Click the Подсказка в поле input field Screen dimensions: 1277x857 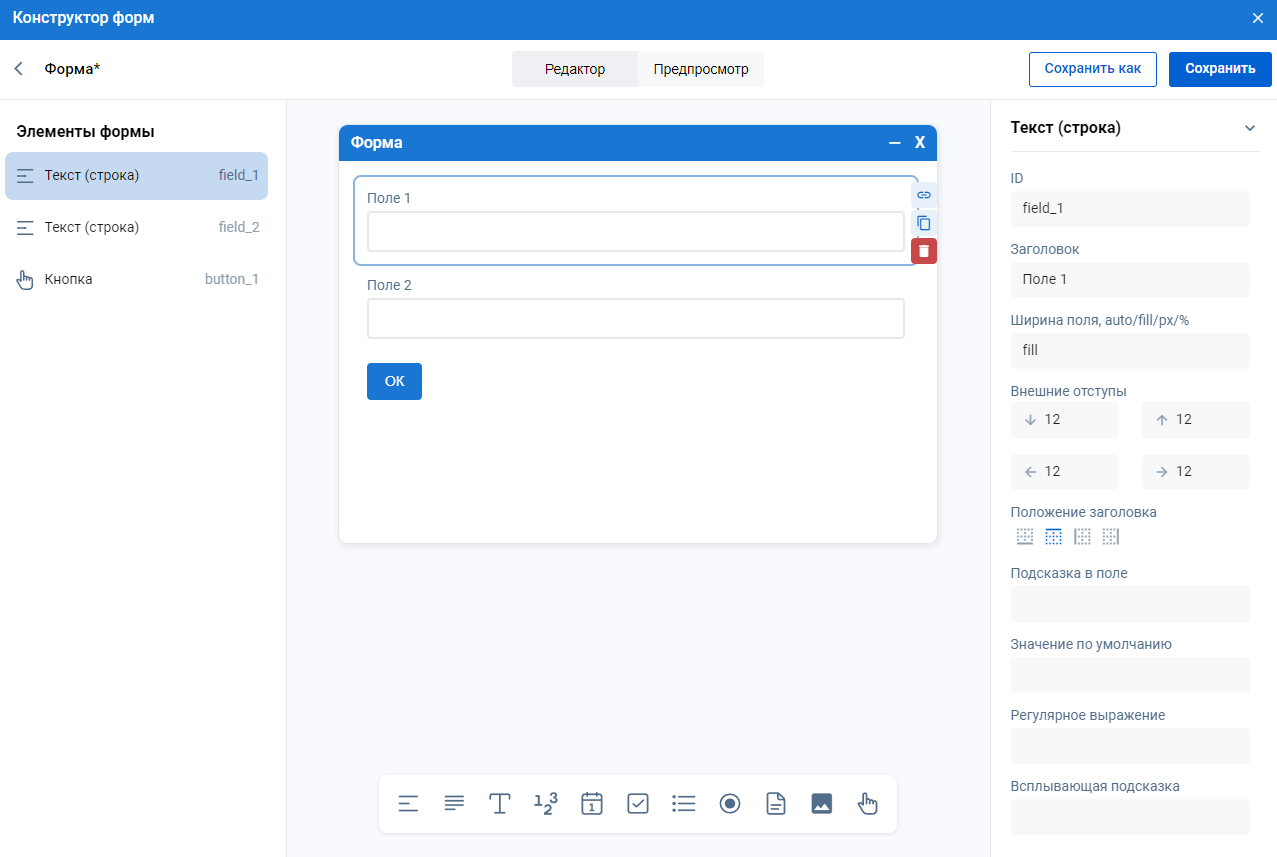click(1130, 604)
